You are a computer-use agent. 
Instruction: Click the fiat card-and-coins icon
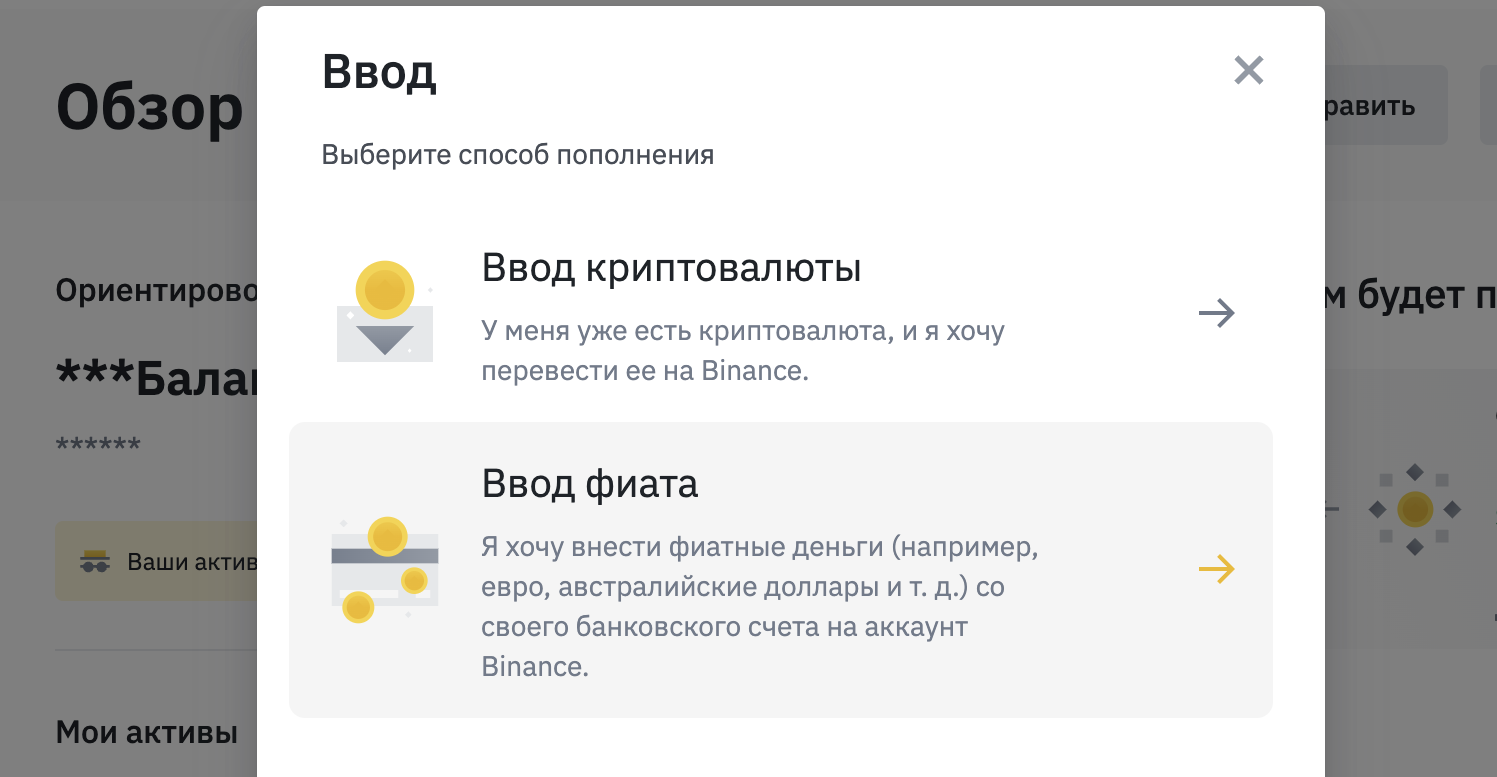(x=385, y=569)
